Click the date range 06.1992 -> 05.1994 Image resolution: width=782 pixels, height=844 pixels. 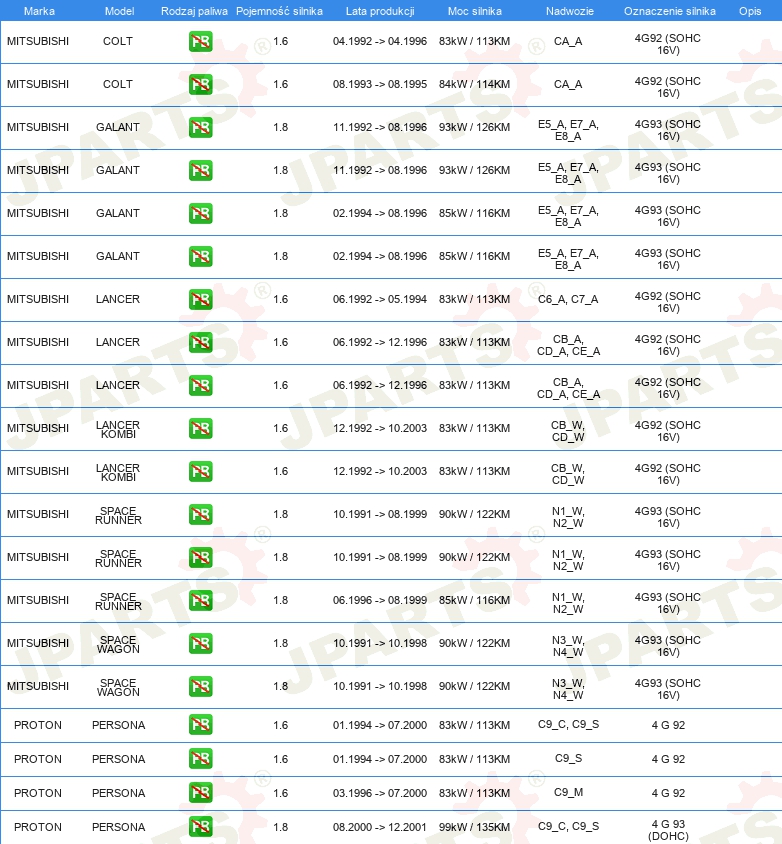tap(380, 299)
